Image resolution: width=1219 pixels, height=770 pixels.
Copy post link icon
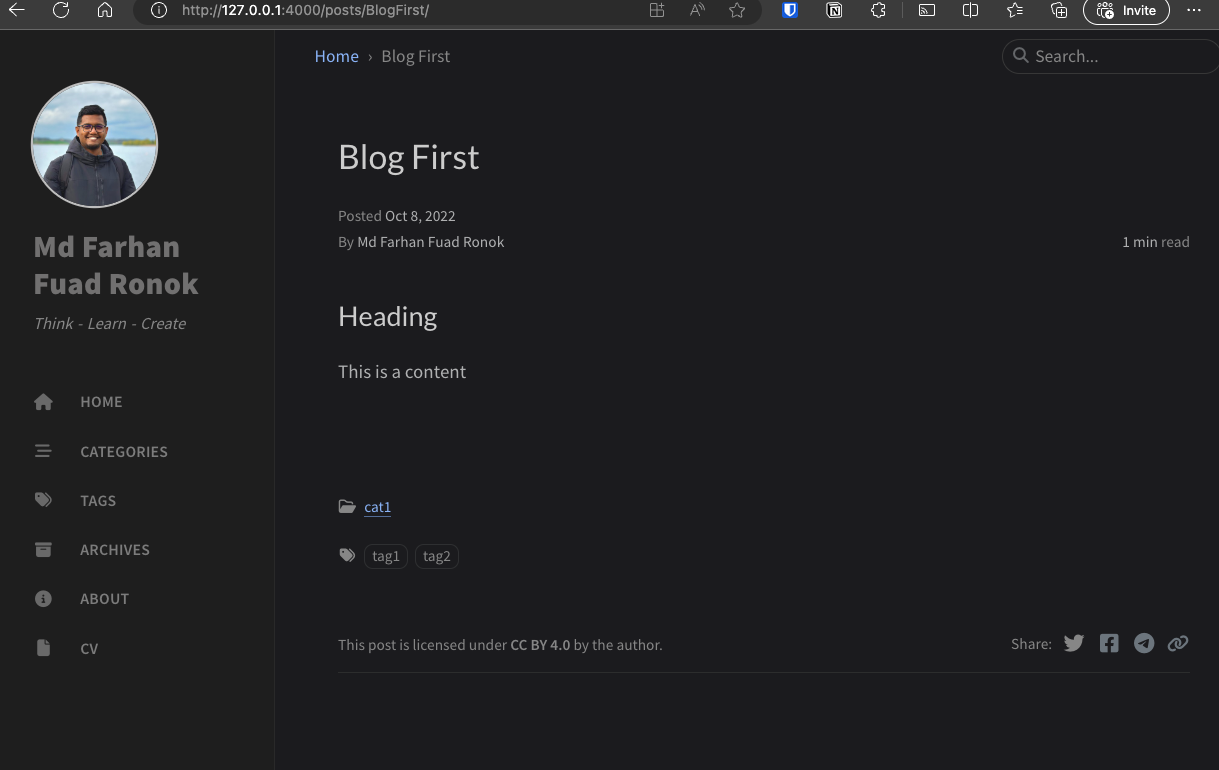tap(1178, 643)
